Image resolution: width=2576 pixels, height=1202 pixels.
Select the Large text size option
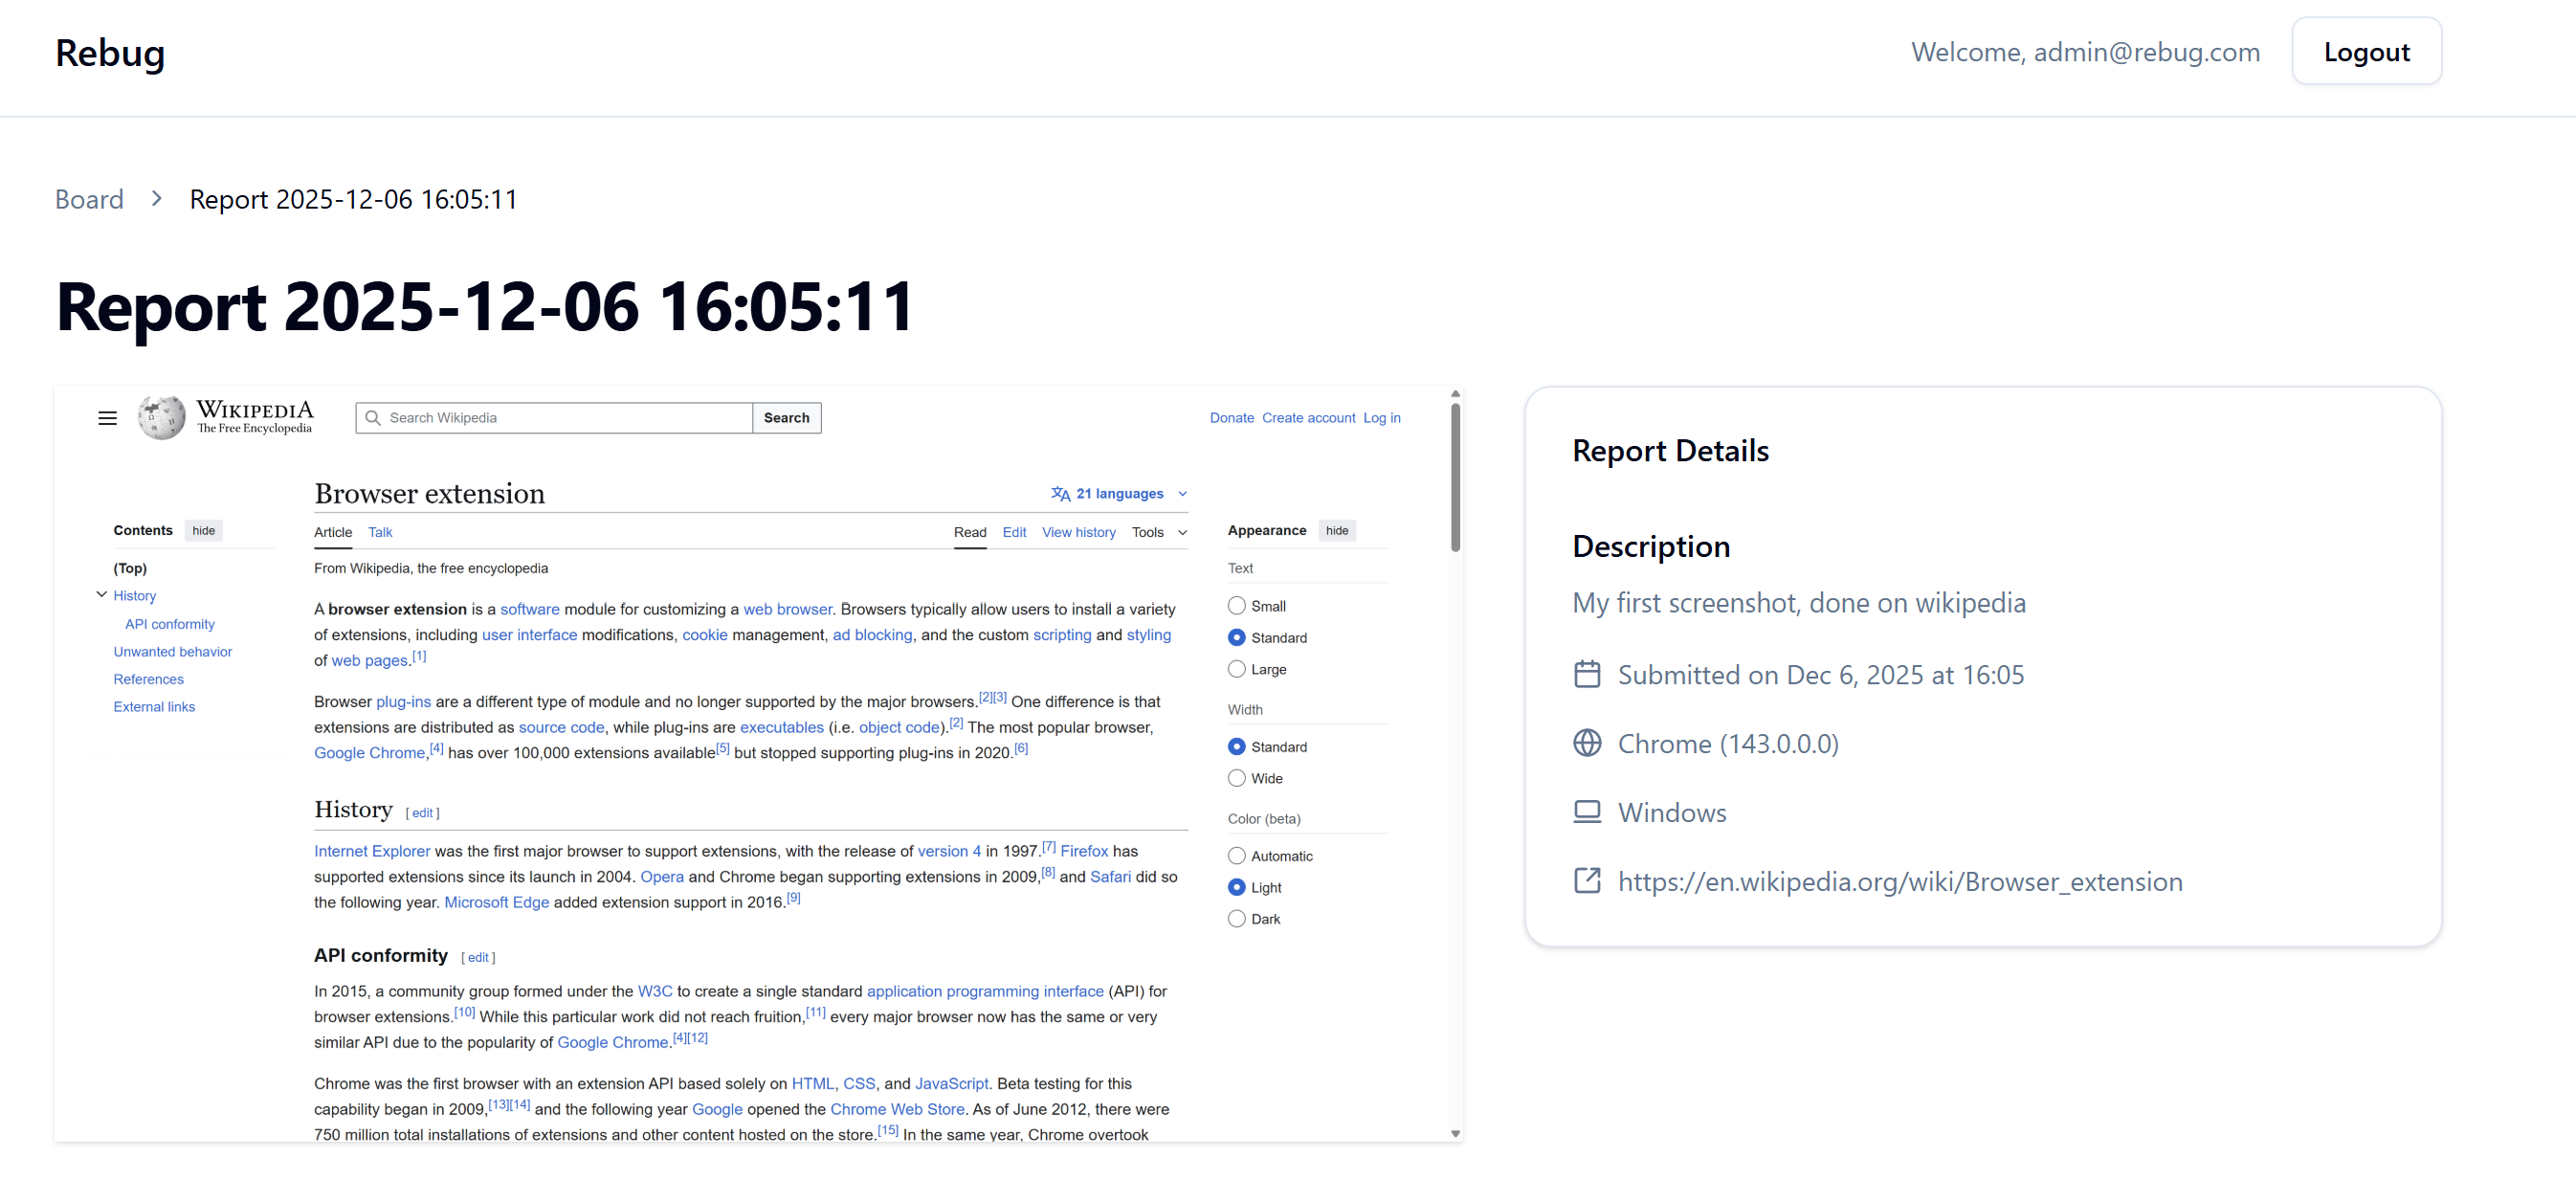1236,669
